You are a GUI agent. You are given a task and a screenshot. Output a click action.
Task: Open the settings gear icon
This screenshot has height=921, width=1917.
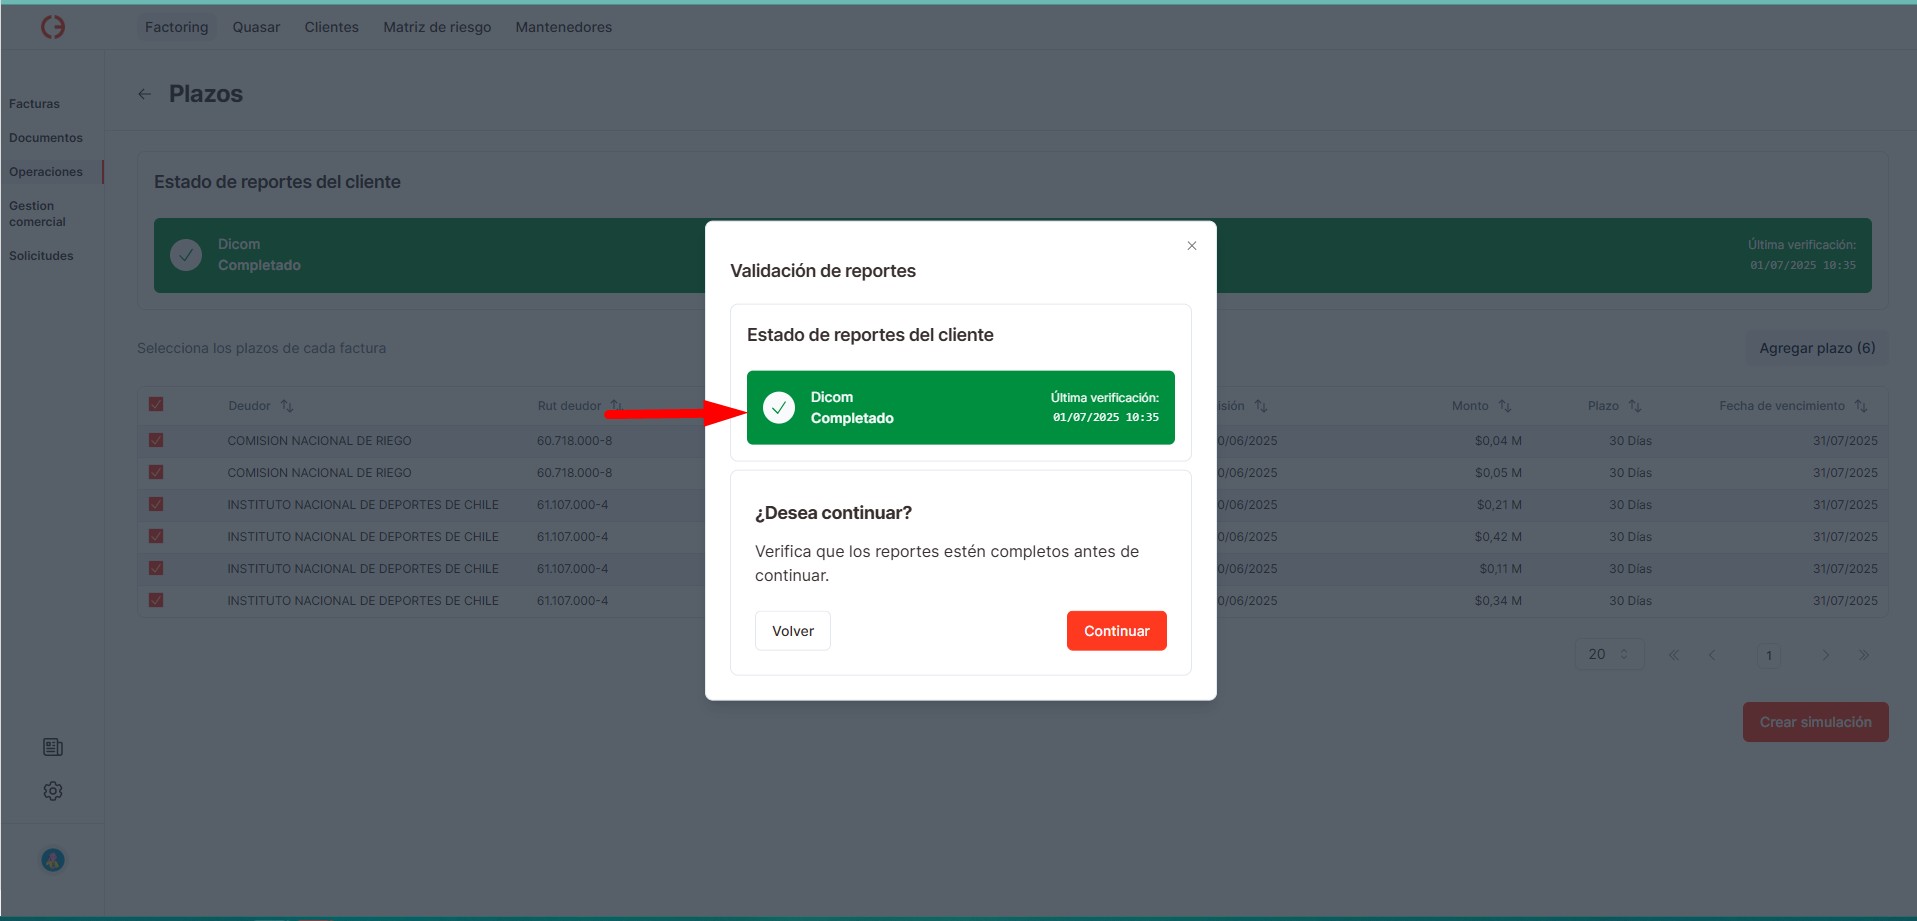[x=53, y=791]
